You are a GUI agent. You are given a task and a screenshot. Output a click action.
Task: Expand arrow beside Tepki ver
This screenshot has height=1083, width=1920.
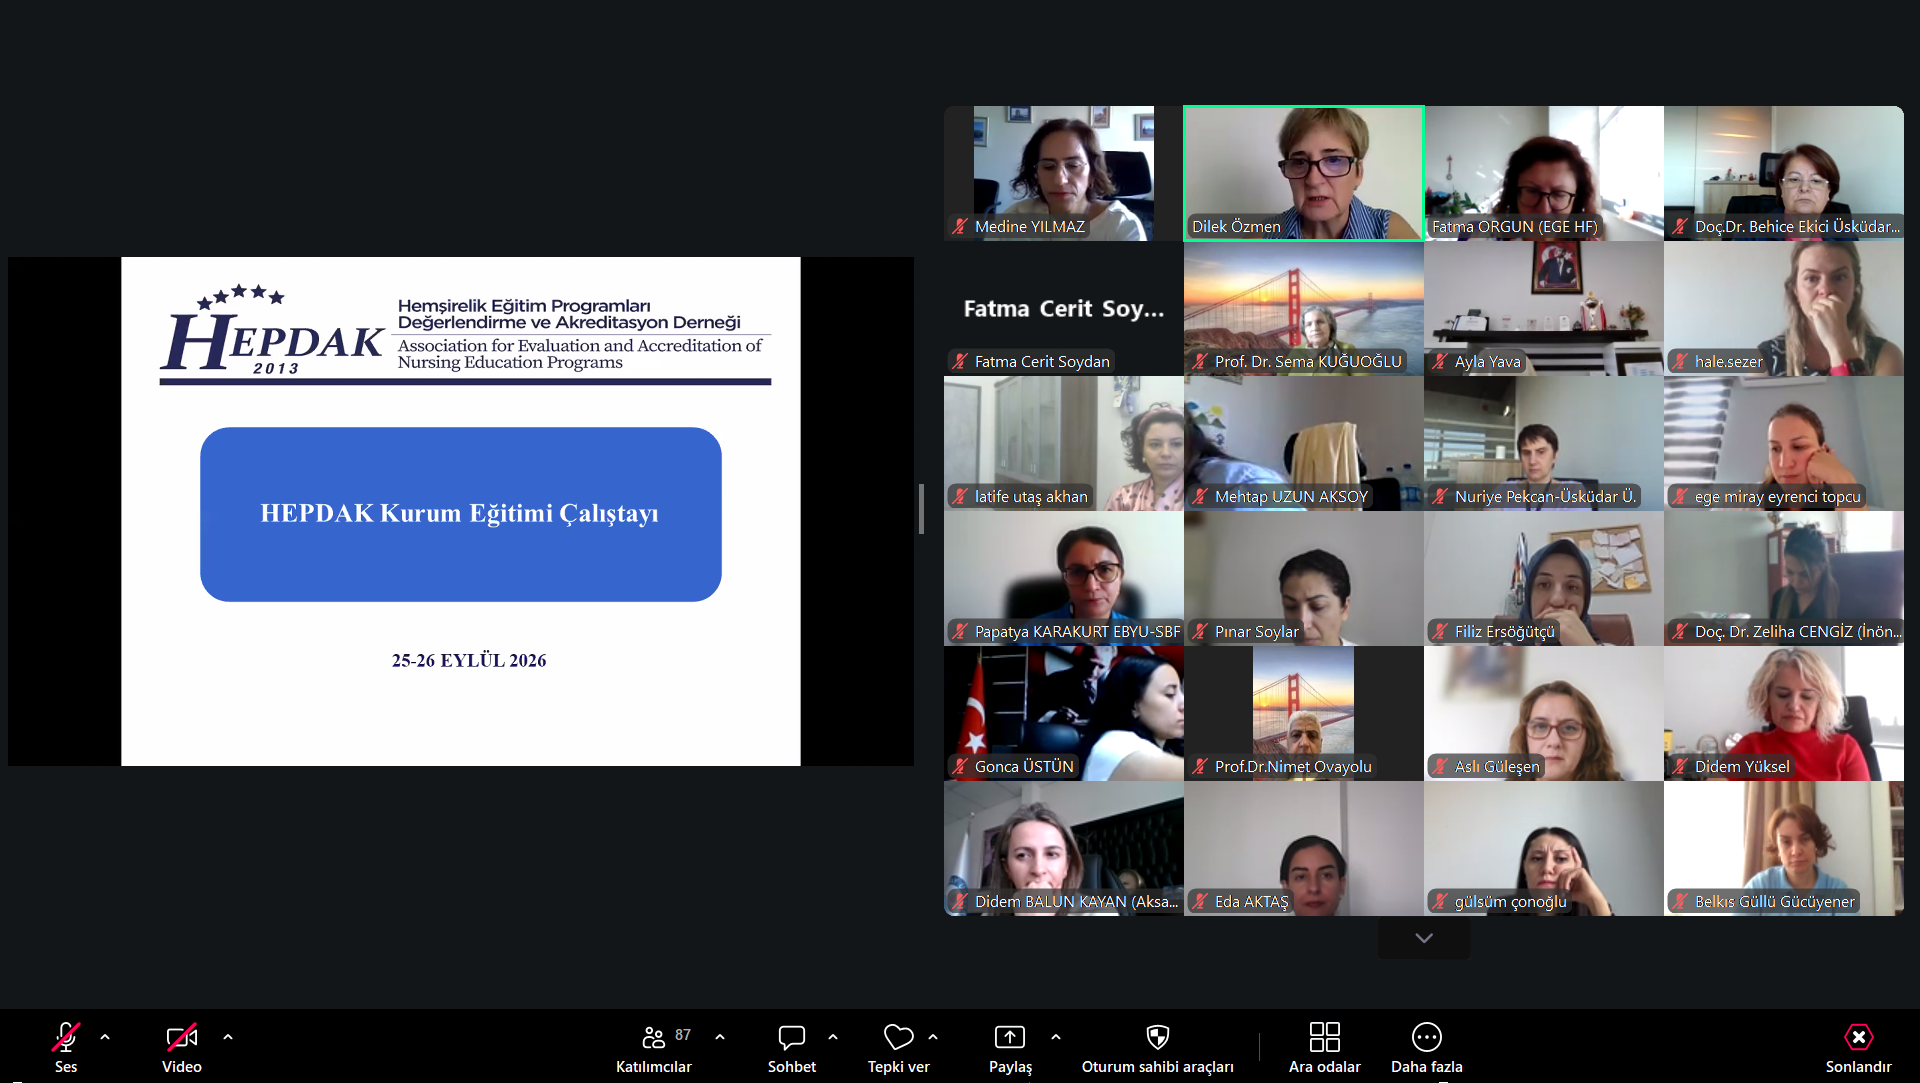pos(933,1037)
